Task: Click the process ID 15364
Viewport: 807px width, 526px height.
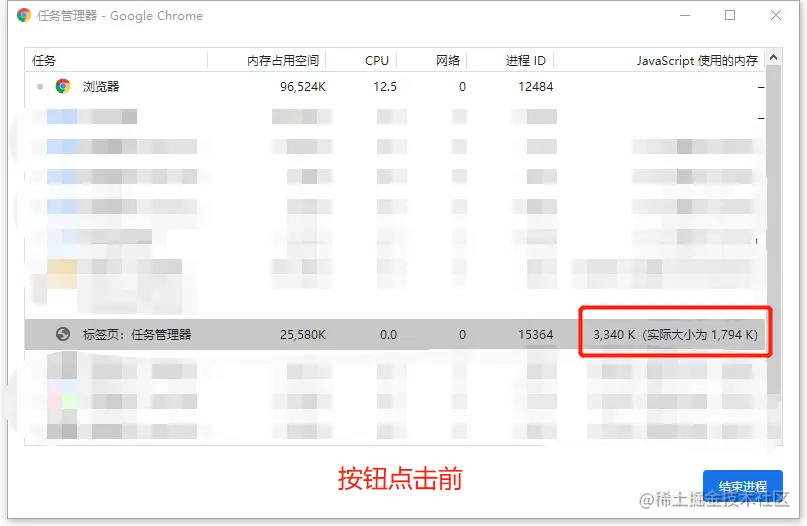Action: pyautogui.click(x=535, y=335)
